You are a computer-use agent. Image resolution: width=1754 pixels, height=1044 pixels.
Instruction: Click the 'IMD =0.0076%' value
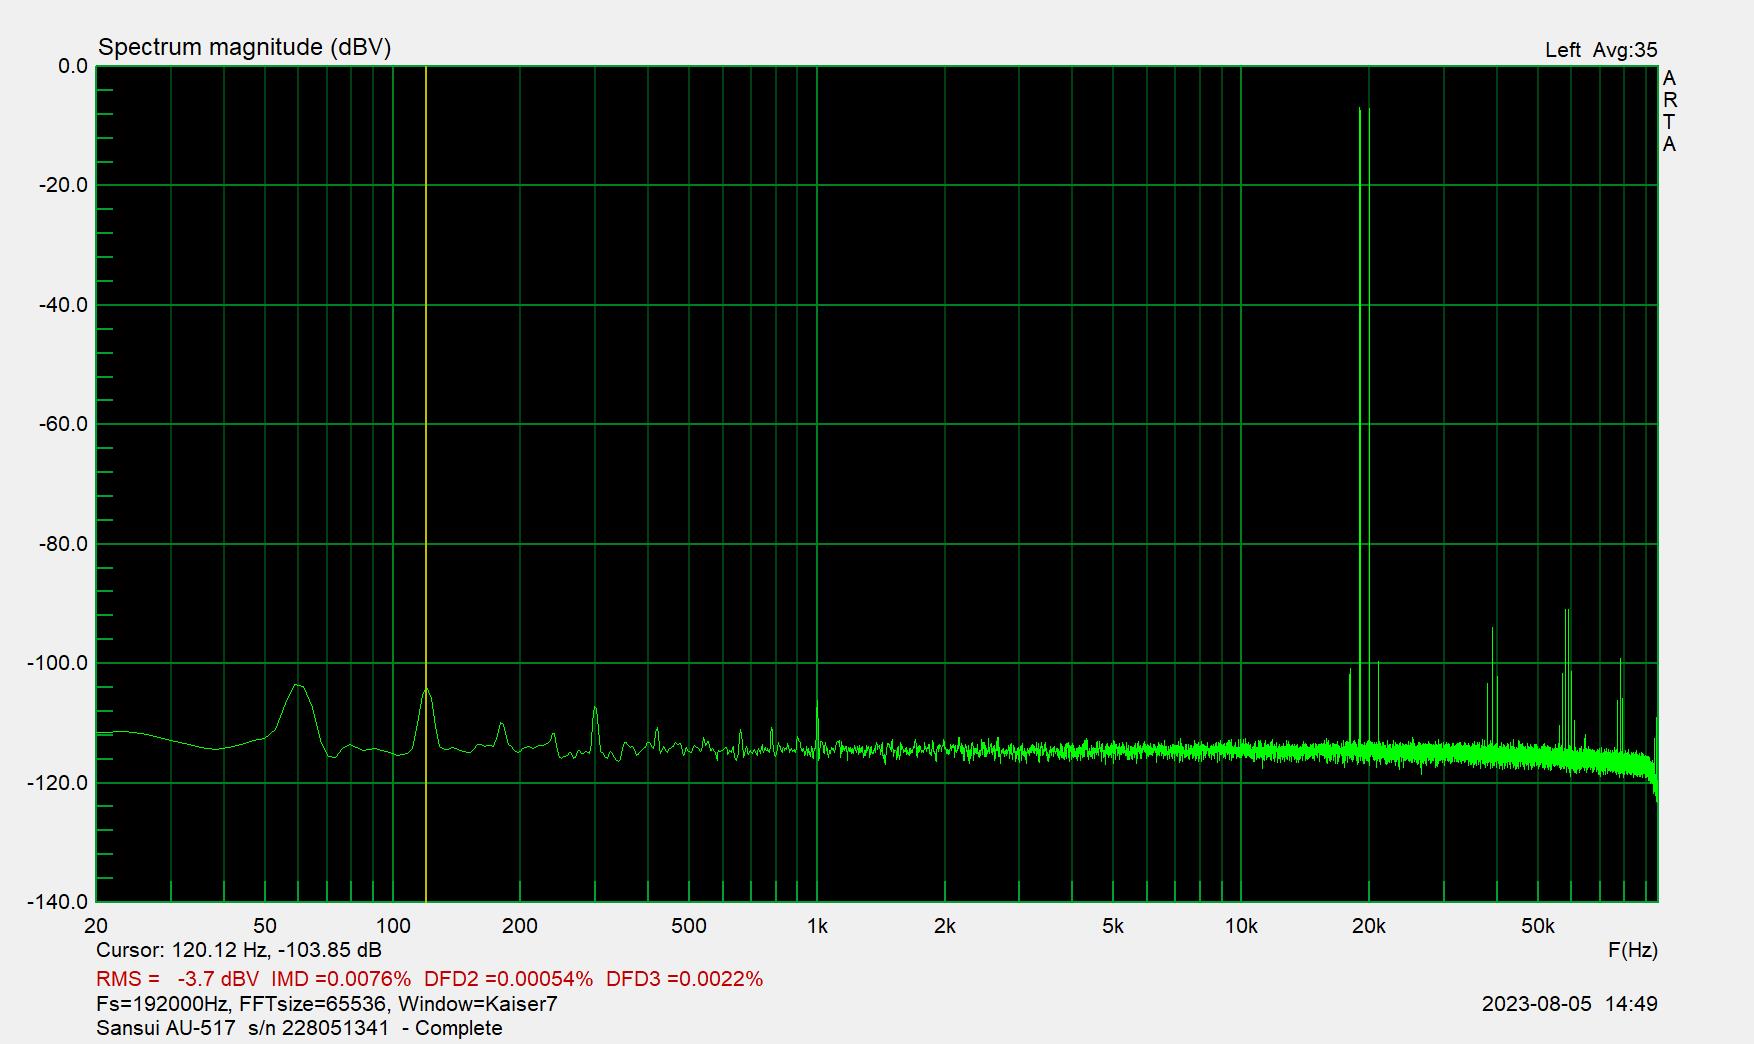tap(341, 979)
